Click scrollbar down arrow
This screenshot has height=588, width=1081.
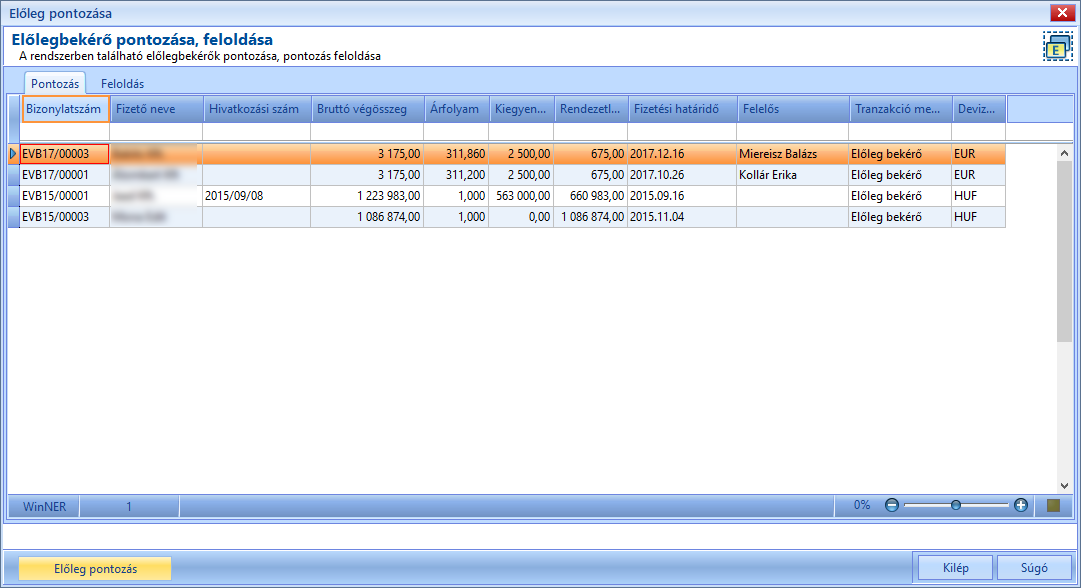pyautogui.click(x=1064, y=485)
